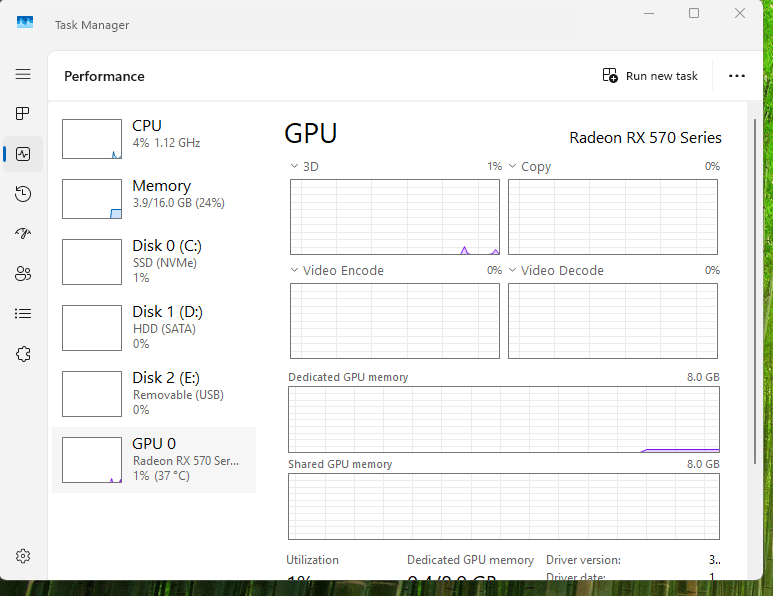Screen dimensions: 773x596
Task: Open the App history page icon
Action: tap(23, 194)
